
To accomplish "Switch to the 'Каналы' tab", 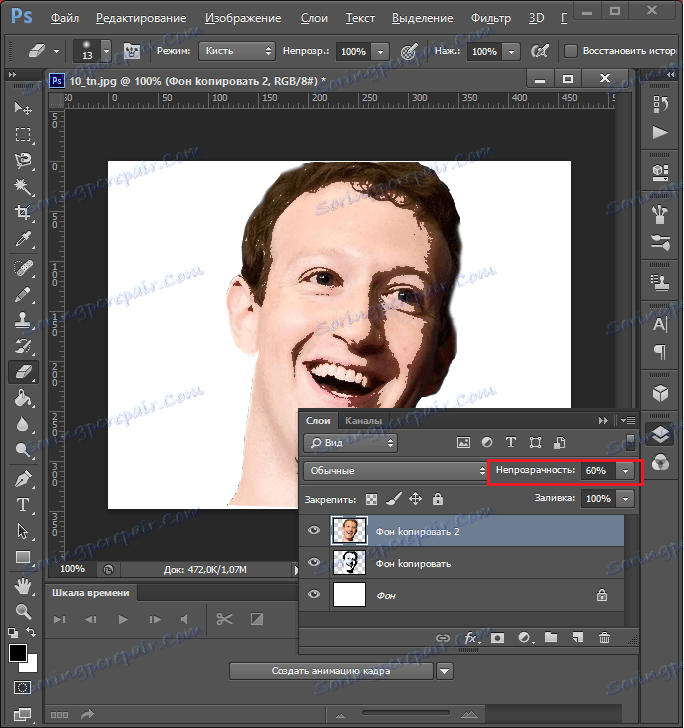I will (x=363, y=421).
